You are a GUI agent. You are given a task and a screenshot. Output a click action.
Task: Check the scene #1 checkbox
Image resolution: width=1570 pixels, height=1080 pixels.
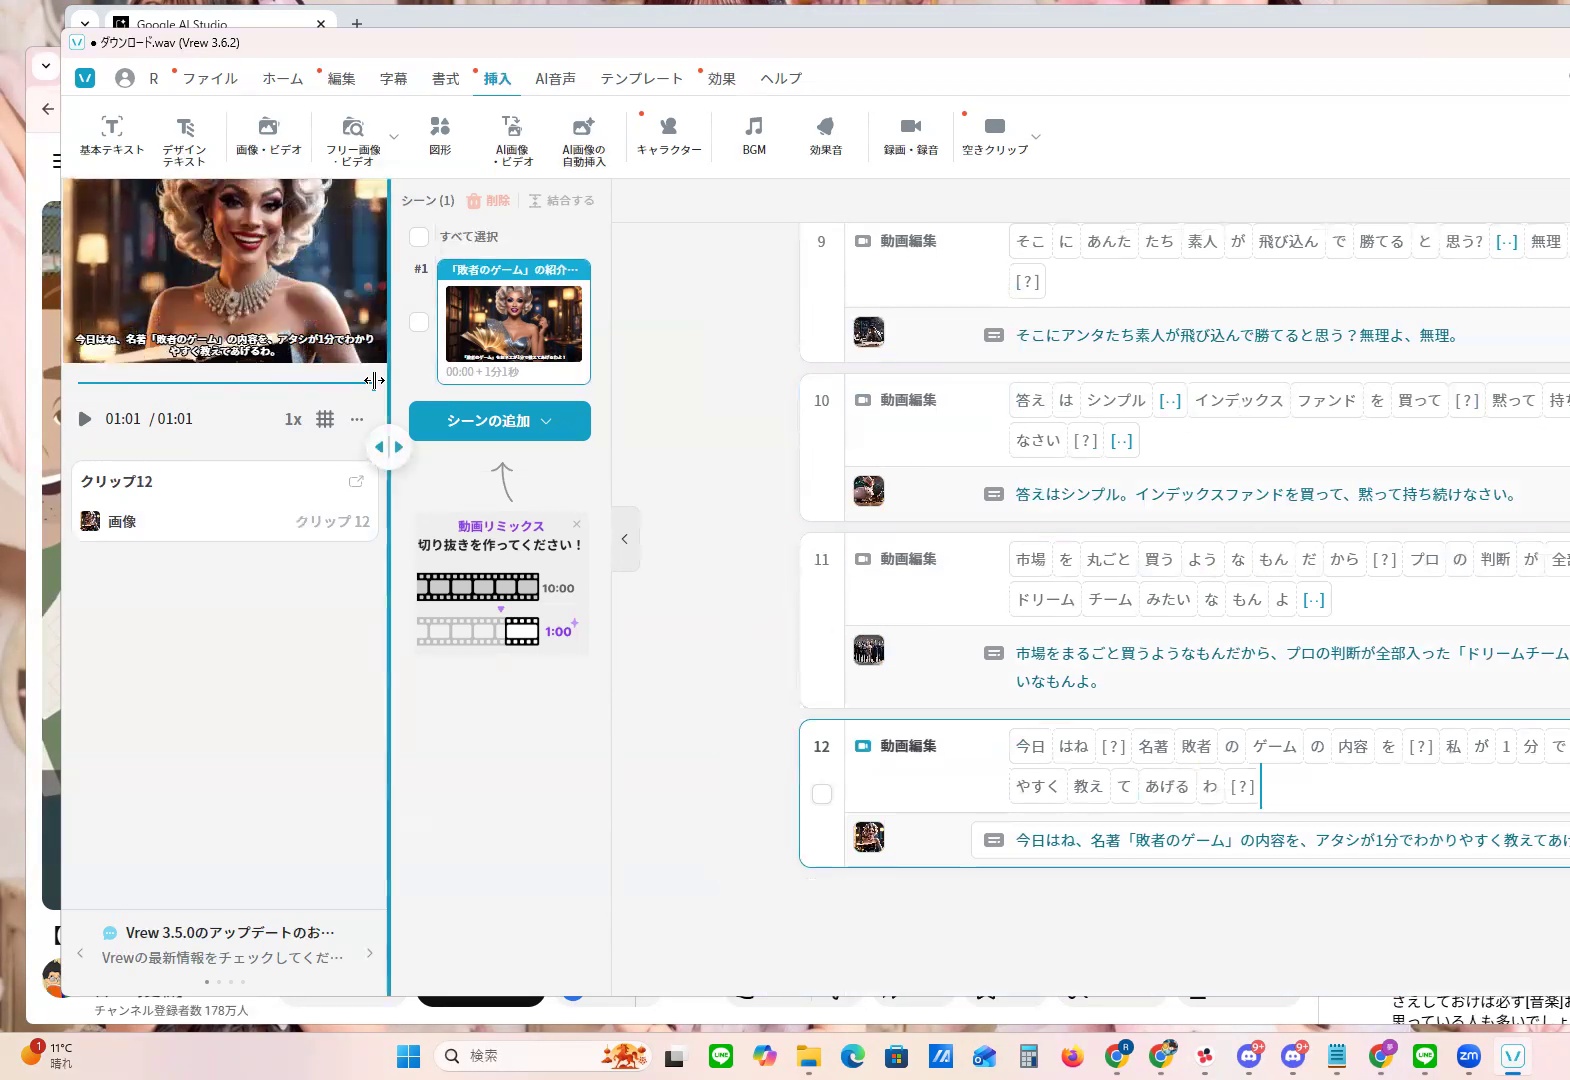419,322
